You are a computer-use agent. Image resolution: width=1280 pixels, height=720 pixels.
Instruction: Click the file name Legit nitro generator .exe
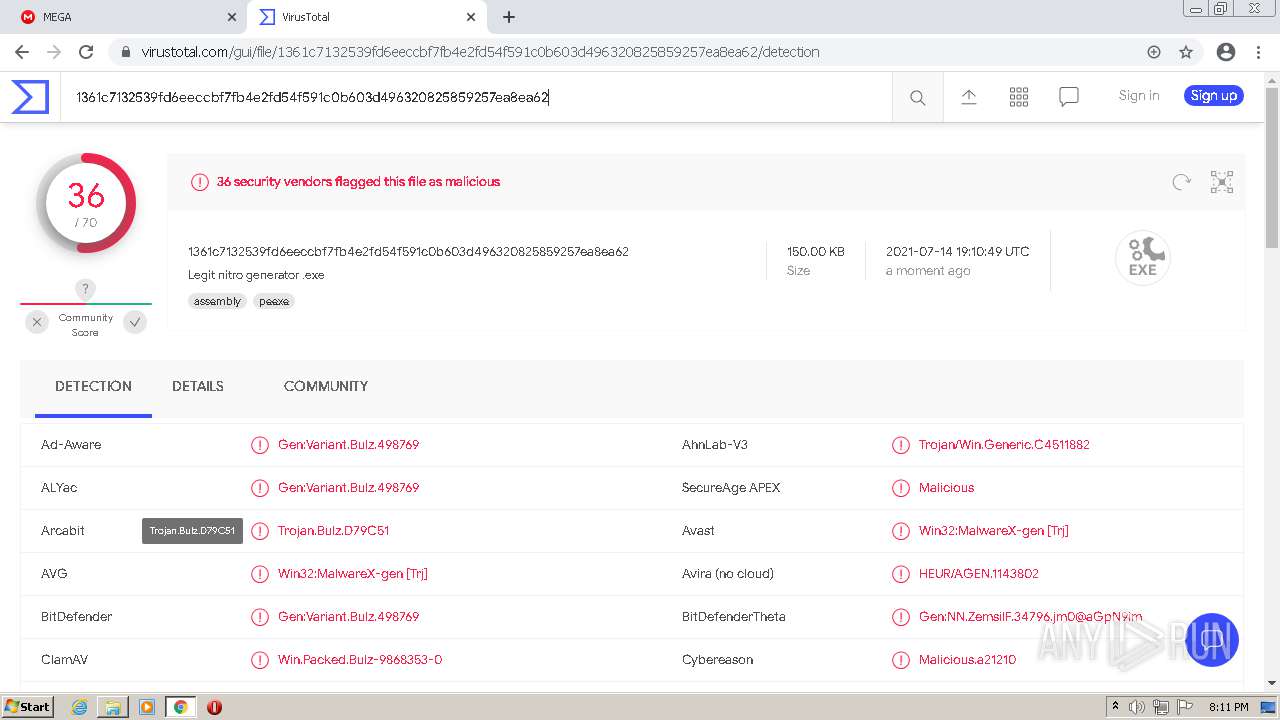click(x=256, y=275)
